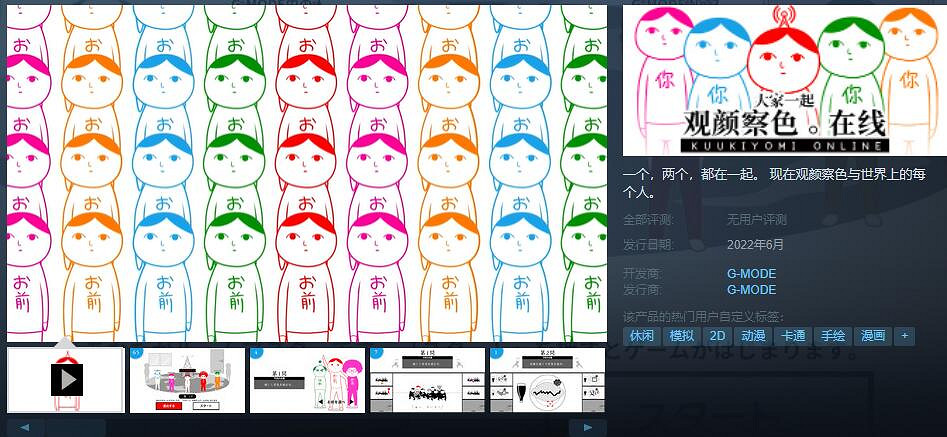
Task: Click the 开发商 label
Action: click(643, 273)
